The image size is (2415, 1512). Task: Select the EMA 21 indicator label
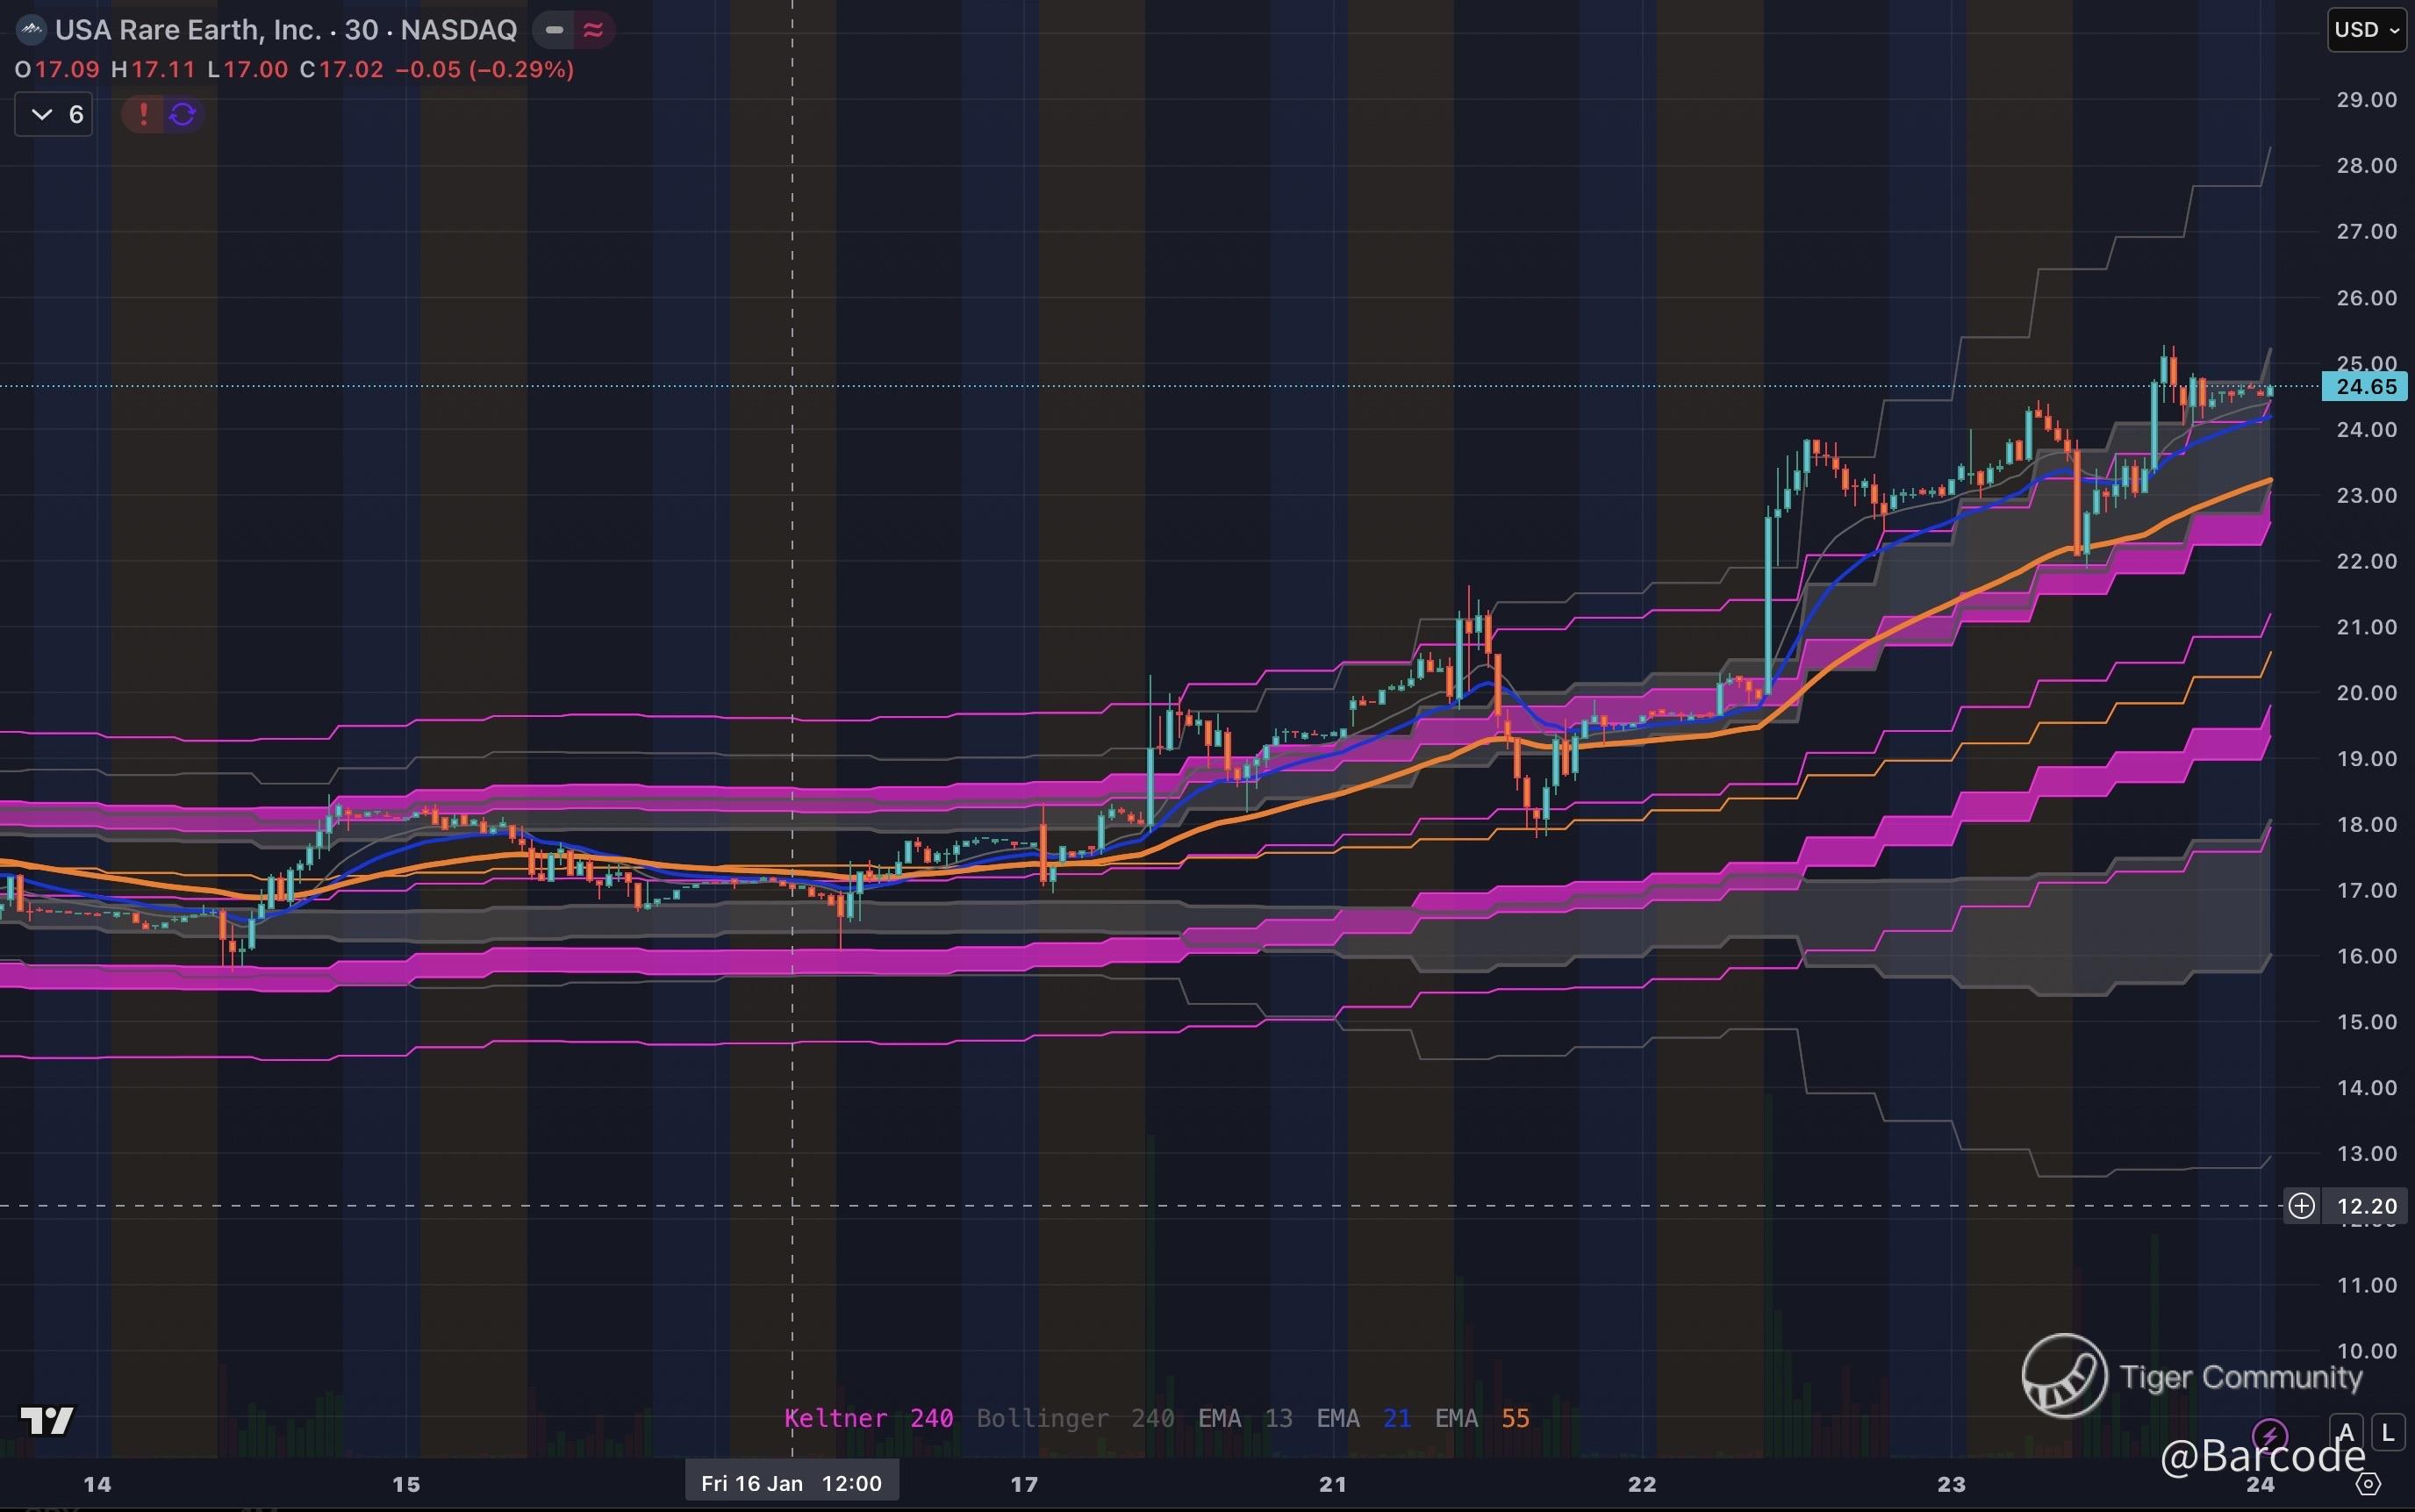click(x=1363, y=1418)
